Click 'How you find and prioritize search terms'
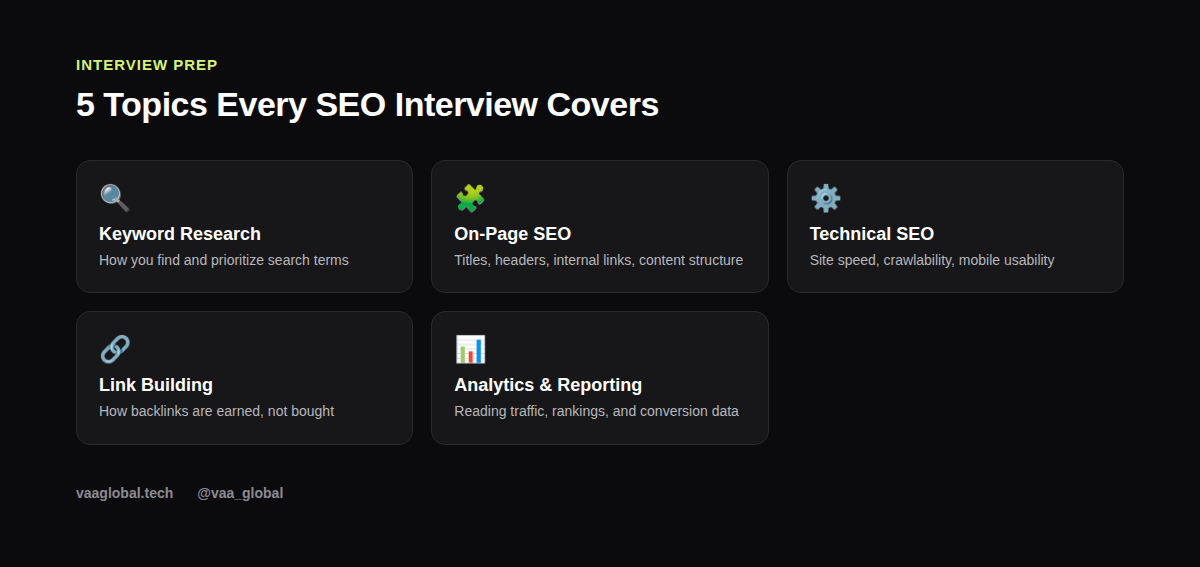Image resolution: width=1200 pixels, height=567 pixels. [x=224, y=260]
